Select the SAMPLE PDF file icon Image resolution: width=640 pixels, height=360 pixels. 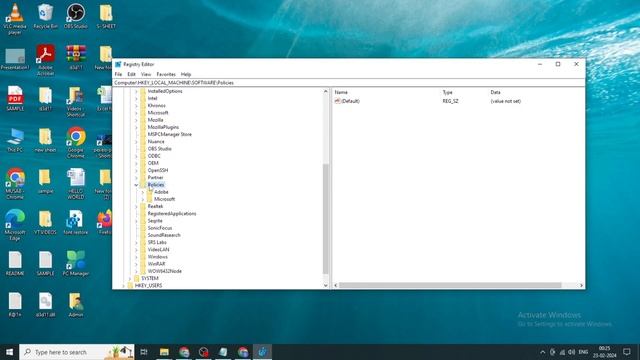pos(15,98)
